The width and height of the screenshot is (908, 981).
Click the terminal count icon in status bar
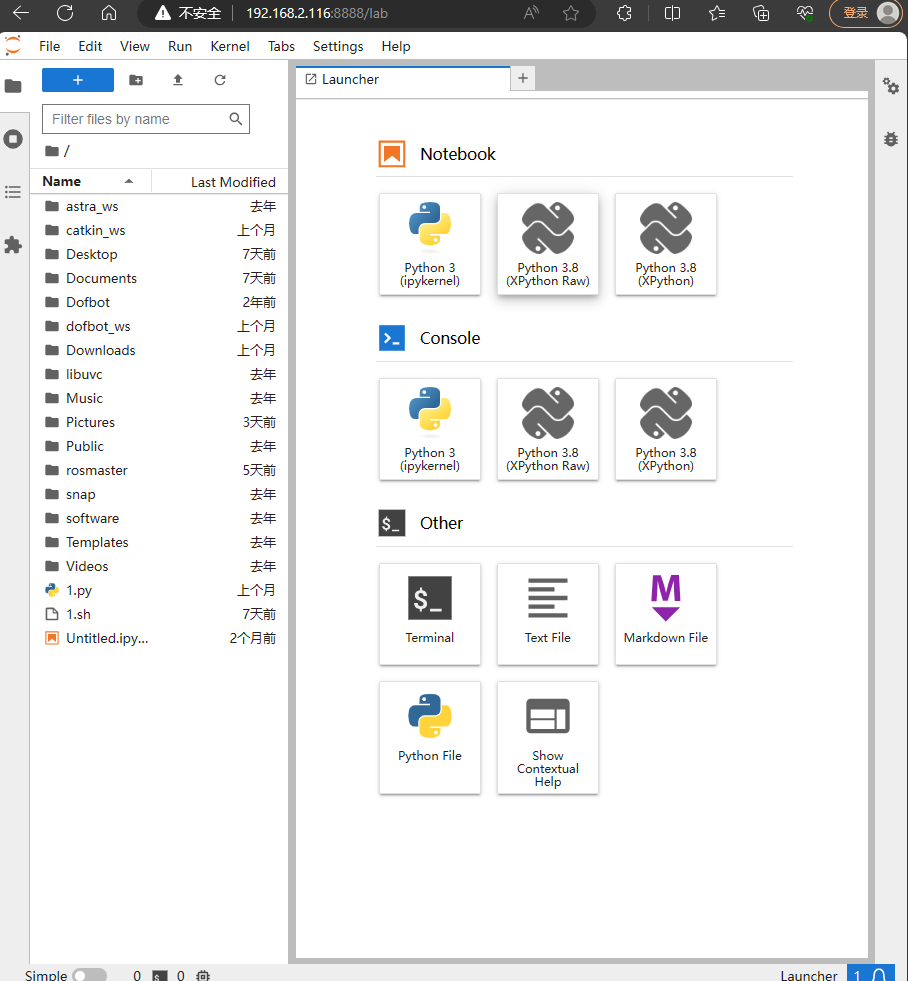coord(160,975)
